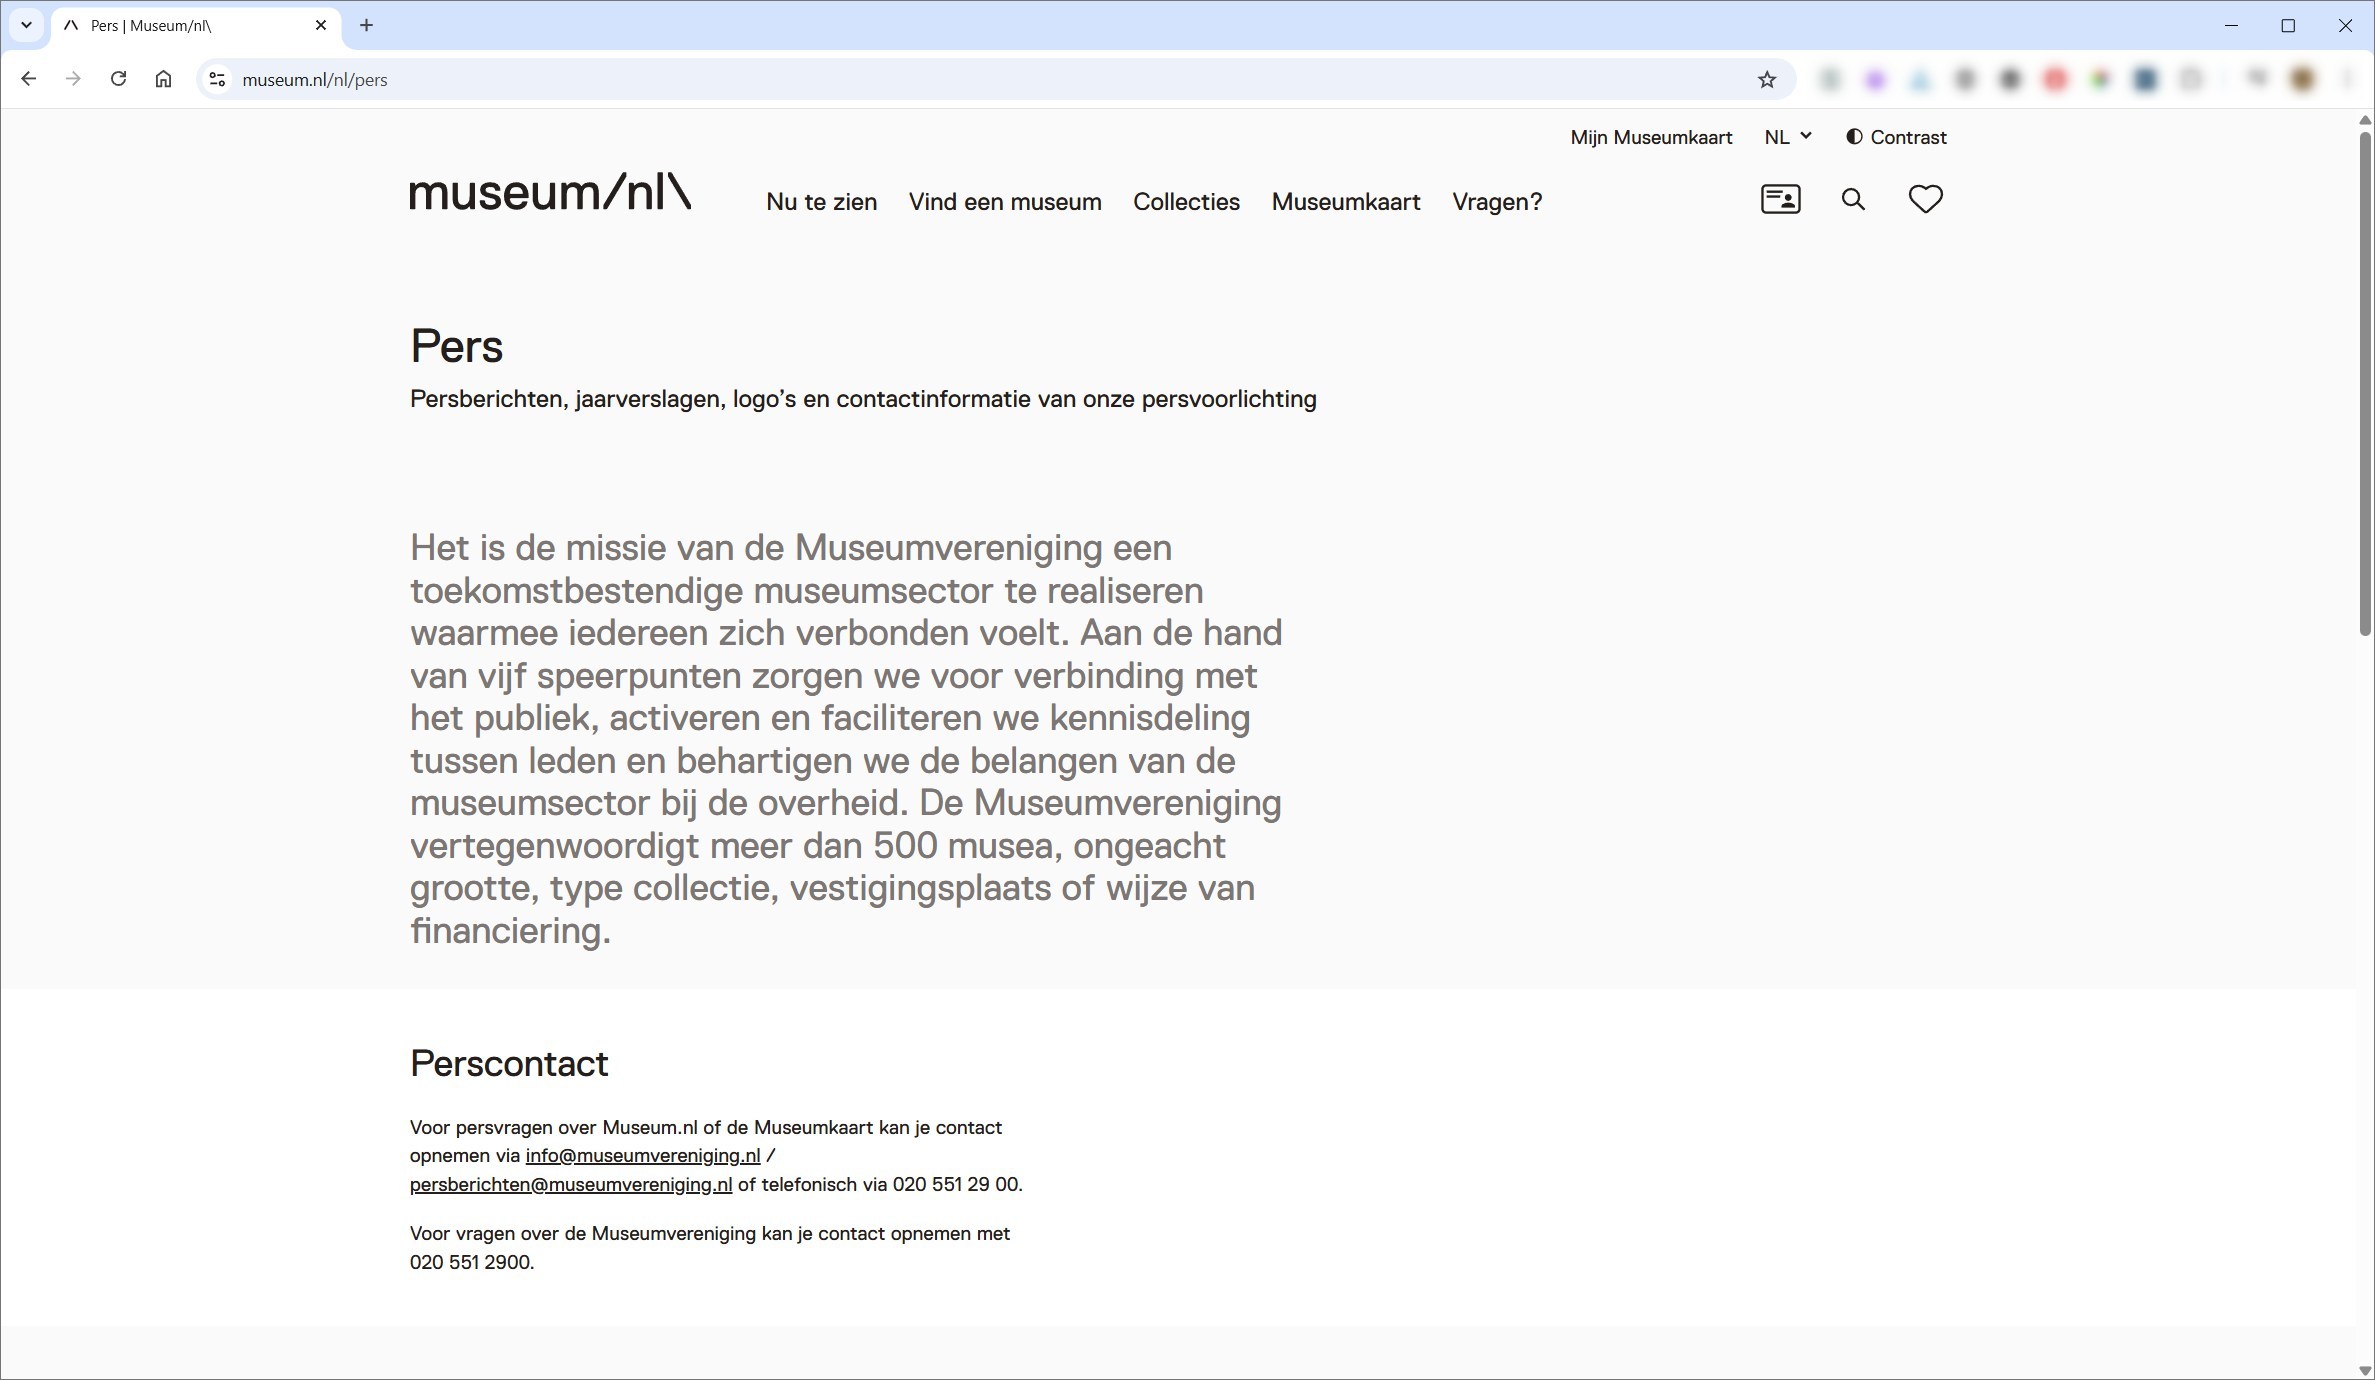
Task: Go back with browser back arrow
Action: point(28,79)
